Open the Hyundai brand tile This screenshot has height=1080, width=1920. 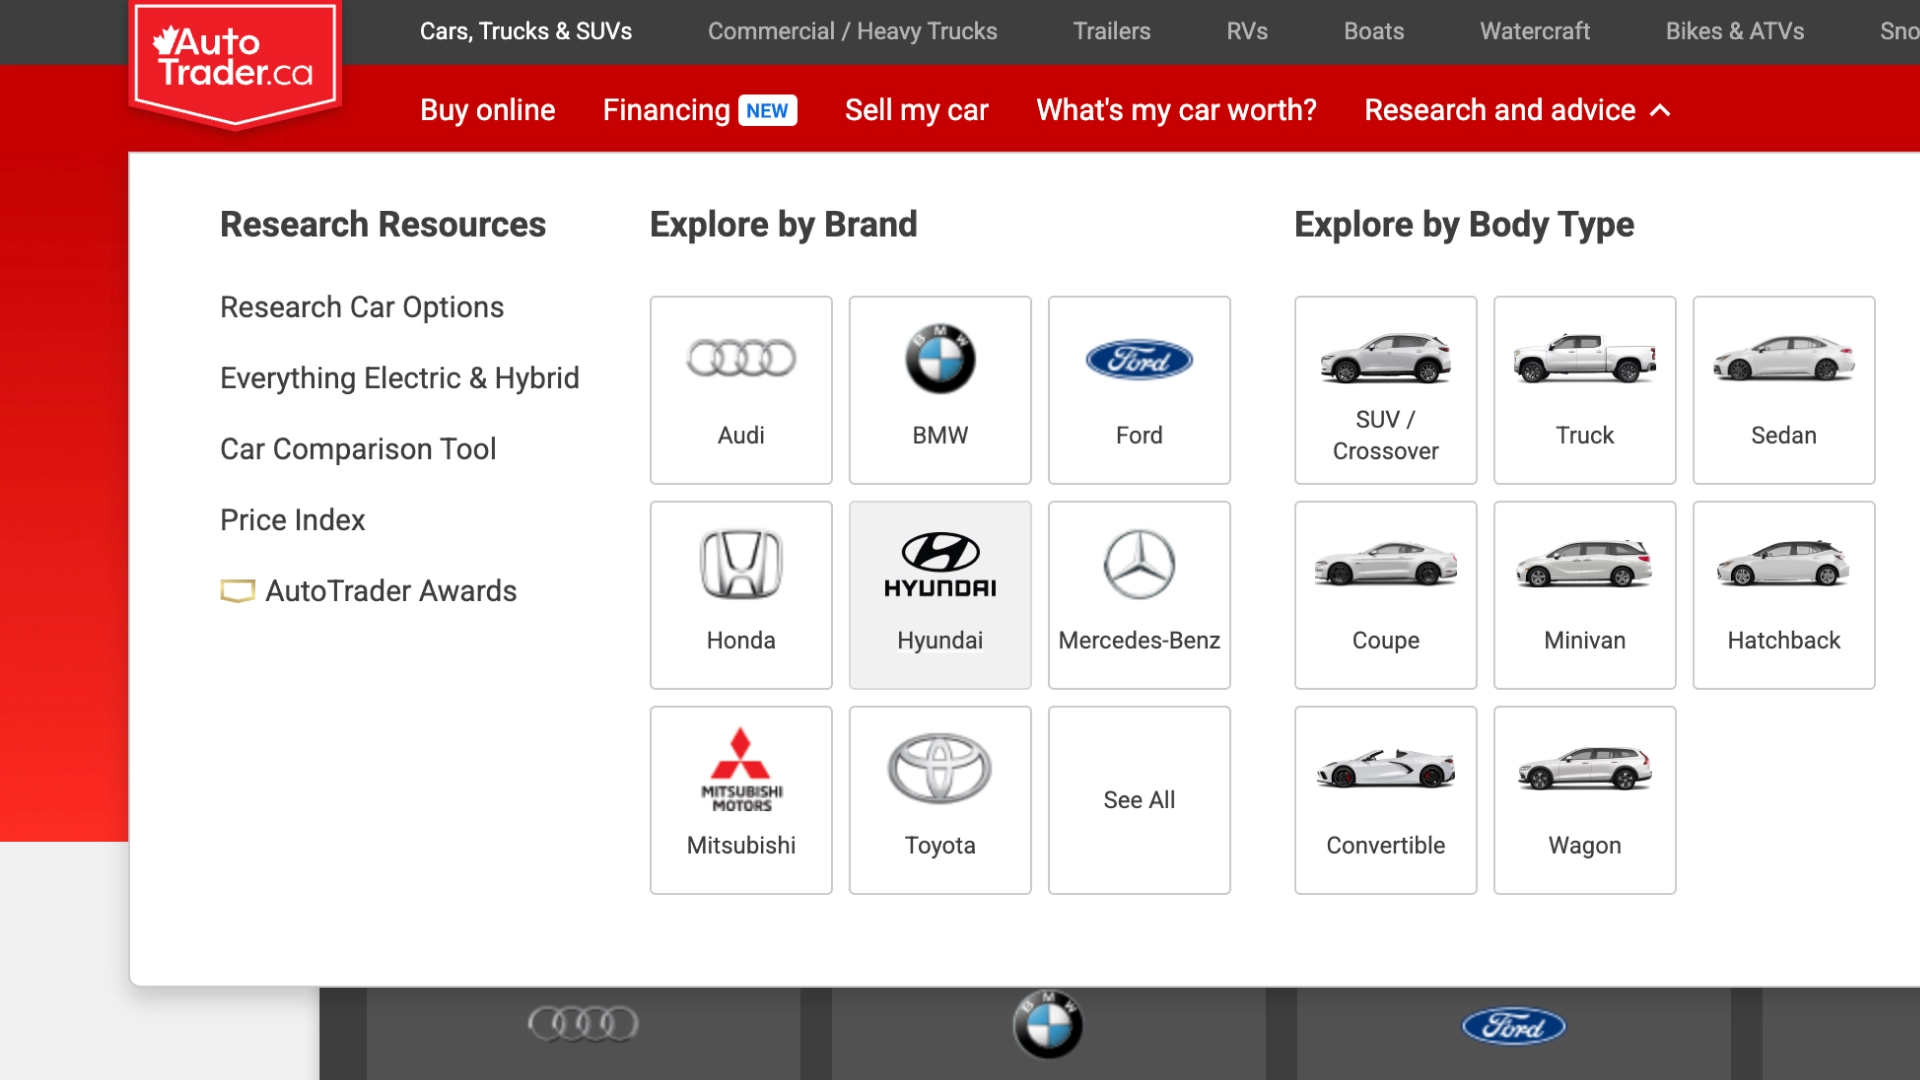[940, 595]
